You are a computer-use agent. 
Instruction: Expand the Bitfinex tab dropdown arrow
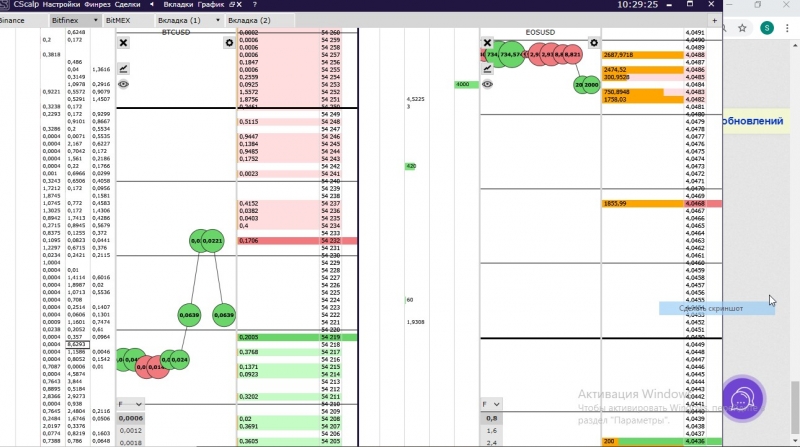pos(95,20)
